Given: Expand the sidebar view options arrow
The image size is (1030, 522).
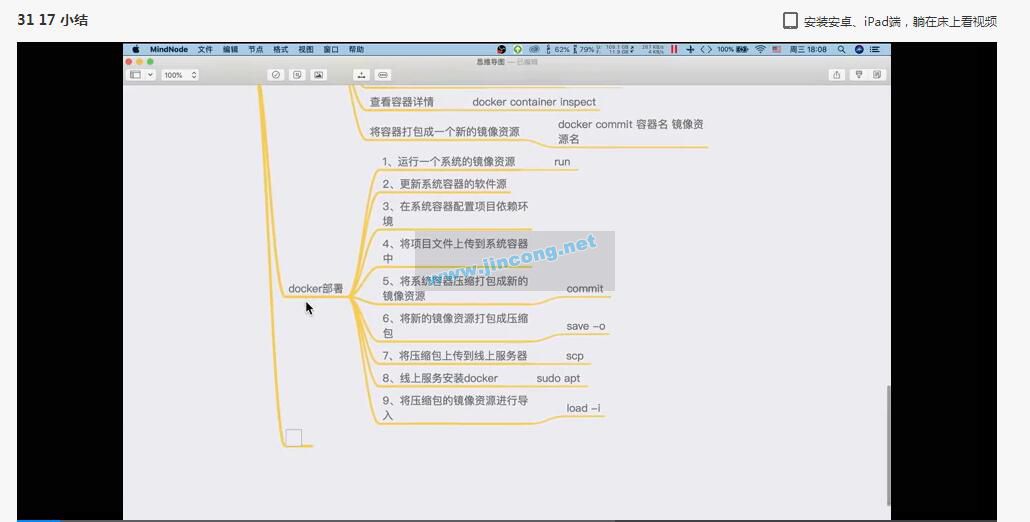Looking at the screenshot, I should [150, 75].
